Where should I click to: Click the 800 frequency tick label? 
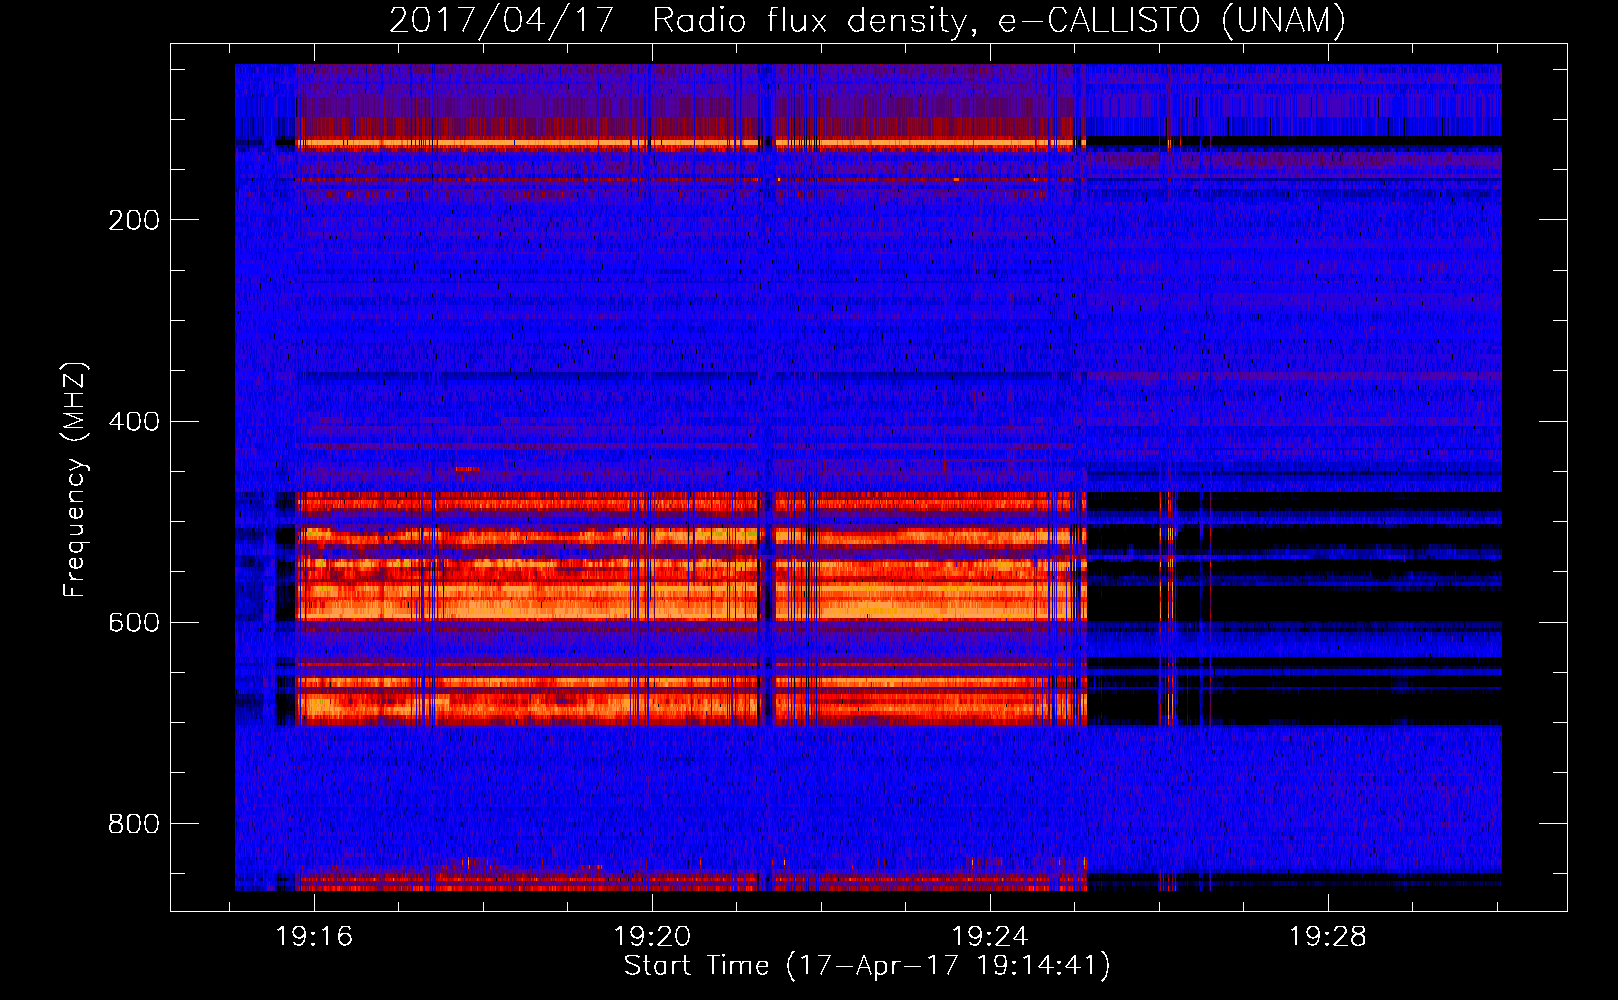pyautogui.click(x=134, y=823)
